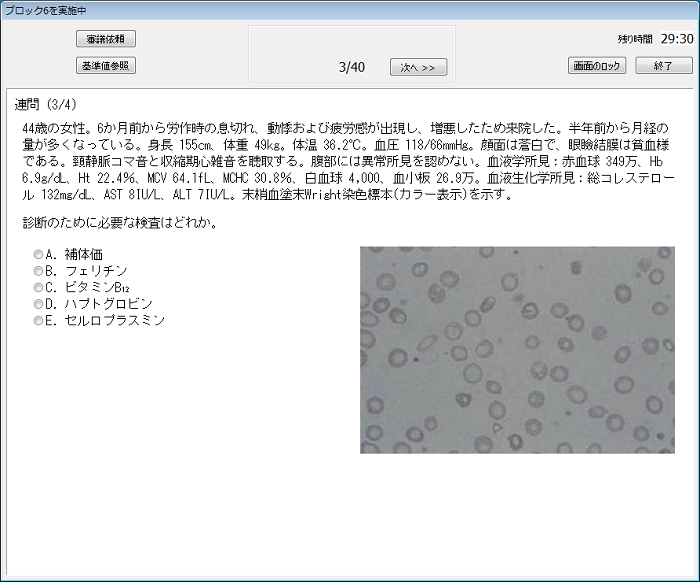Click the ブロック6を実施中 title bar

(350, 10)
